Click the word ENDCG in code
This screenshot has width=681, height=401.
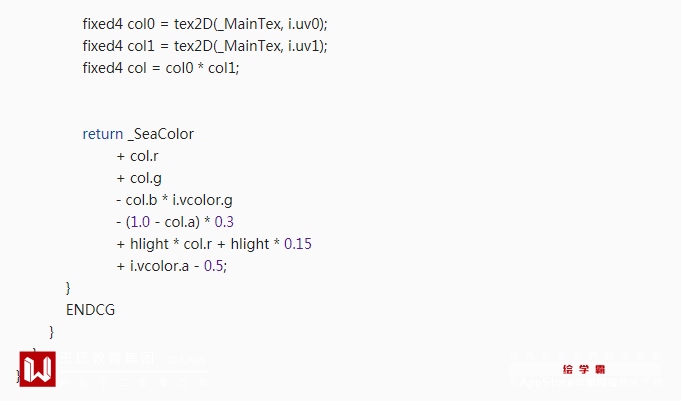90,310
